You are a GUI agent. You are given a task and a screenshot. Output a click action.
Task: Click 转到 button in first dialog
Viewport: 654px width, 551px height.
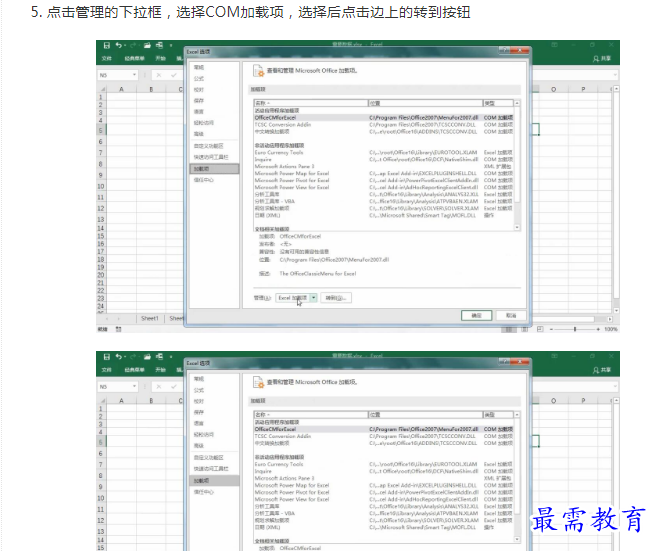pos(336,298)
